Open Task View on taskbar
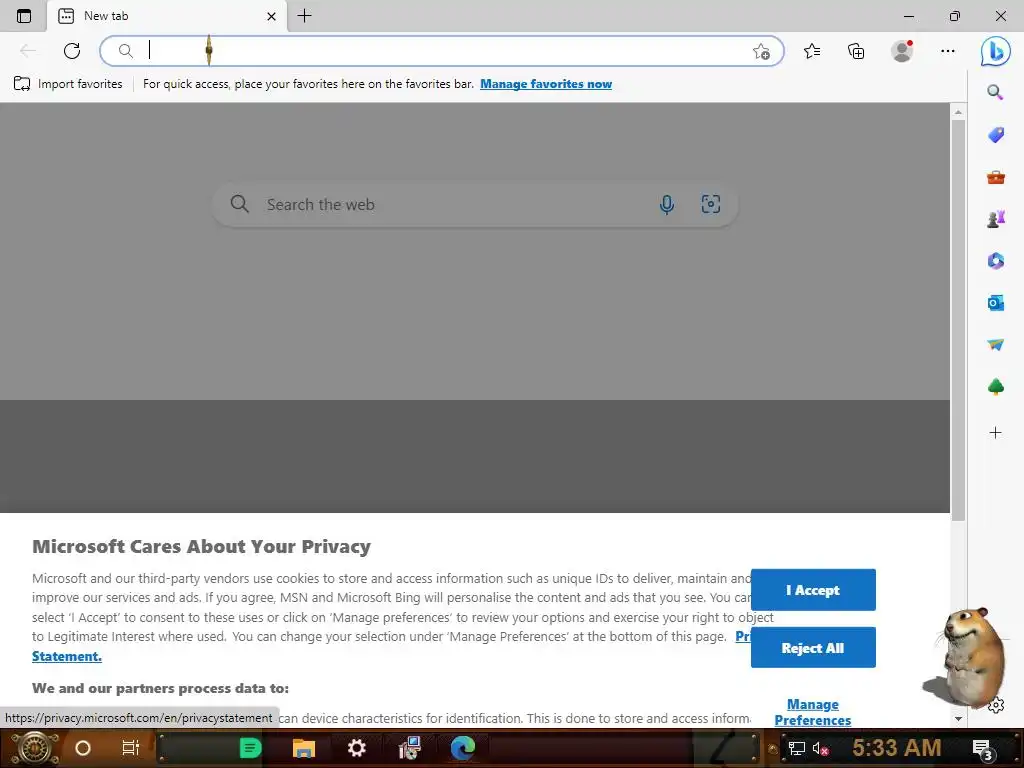Image resolution: width=1024 pixels, height=768 pixels. pos(131,748)
